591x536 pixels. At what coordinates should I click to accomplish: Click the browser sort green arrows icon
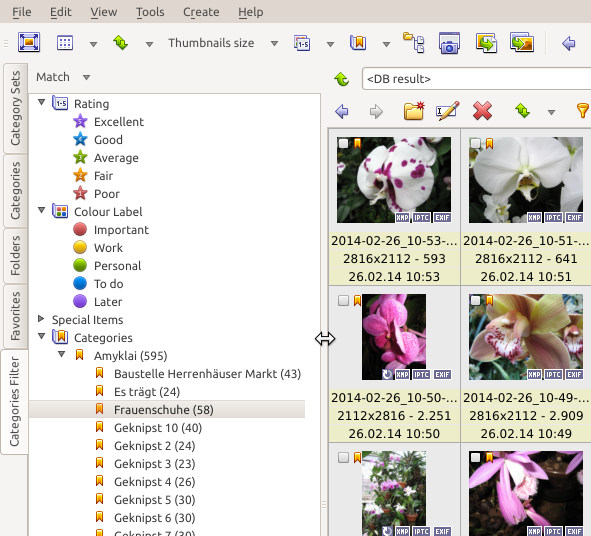[523, 111]
